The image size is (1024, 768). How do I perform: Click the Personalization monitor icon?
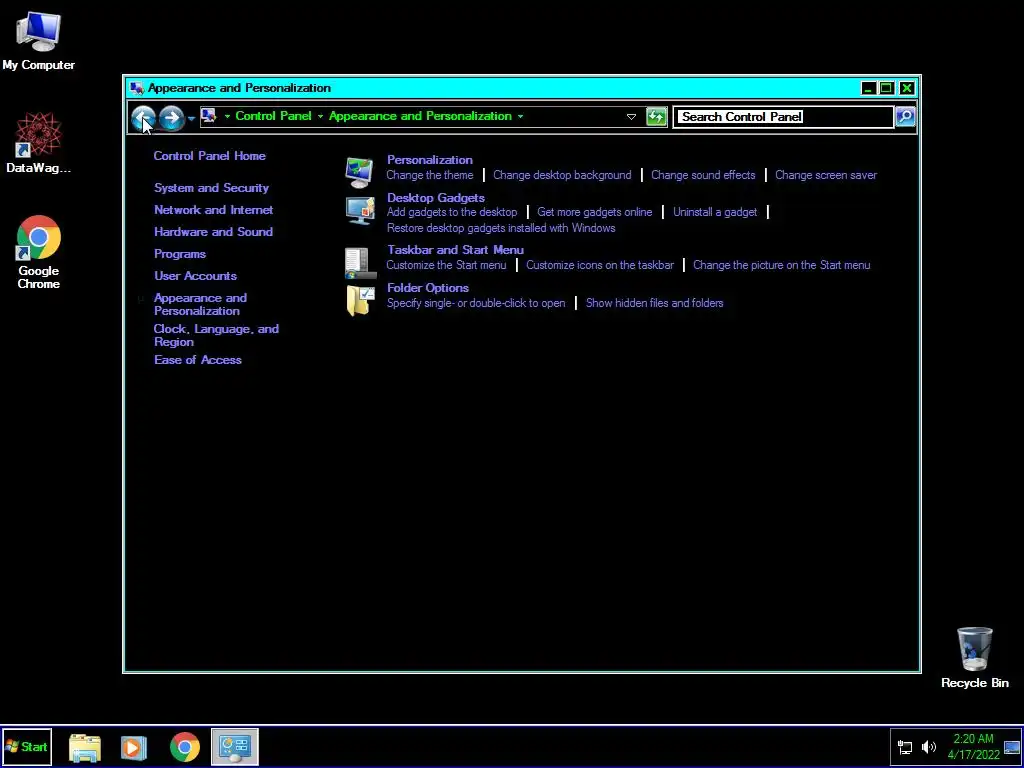(360, 173)
